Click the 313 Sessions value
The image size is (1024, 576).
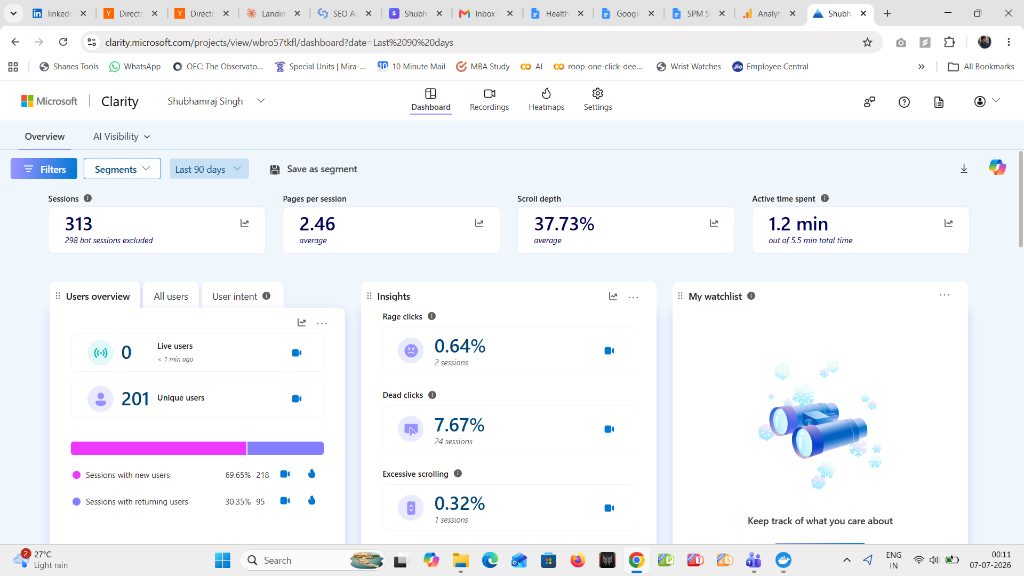(x=78, y=224)
